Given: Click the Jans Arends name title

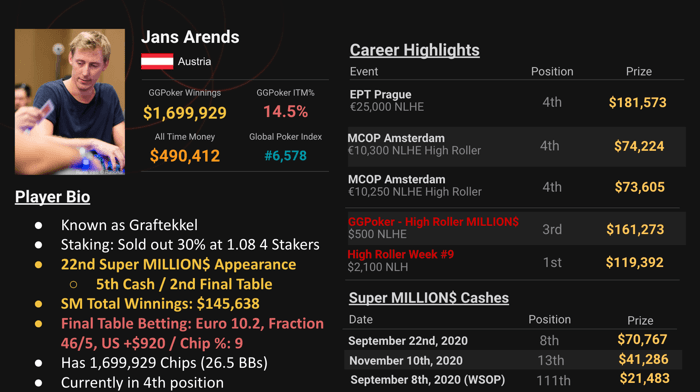Looking at the screenshot, I should pyautogui.click(x=190, y=37).
